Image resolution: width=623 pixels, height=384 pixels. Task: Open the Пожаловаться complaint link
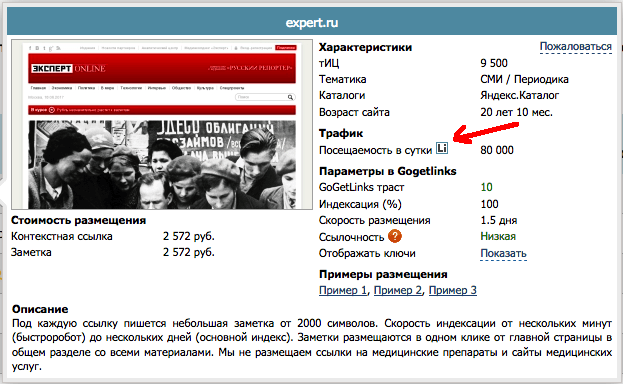tap(575, 47)
